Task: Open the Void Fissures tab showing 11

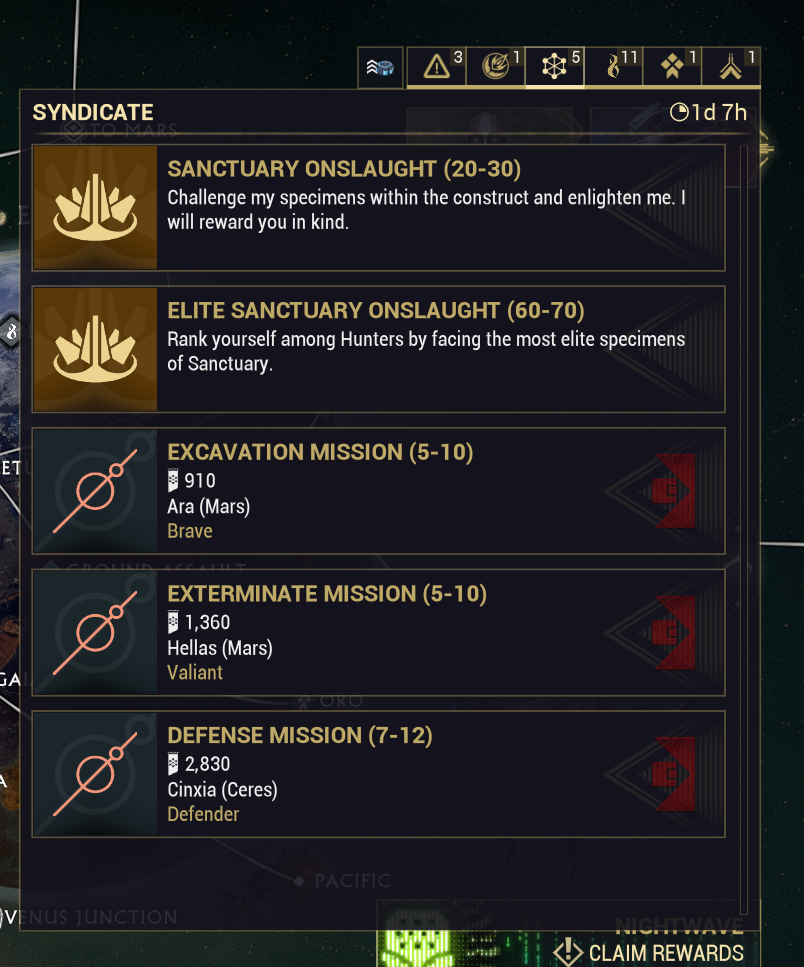Action: 613,67
